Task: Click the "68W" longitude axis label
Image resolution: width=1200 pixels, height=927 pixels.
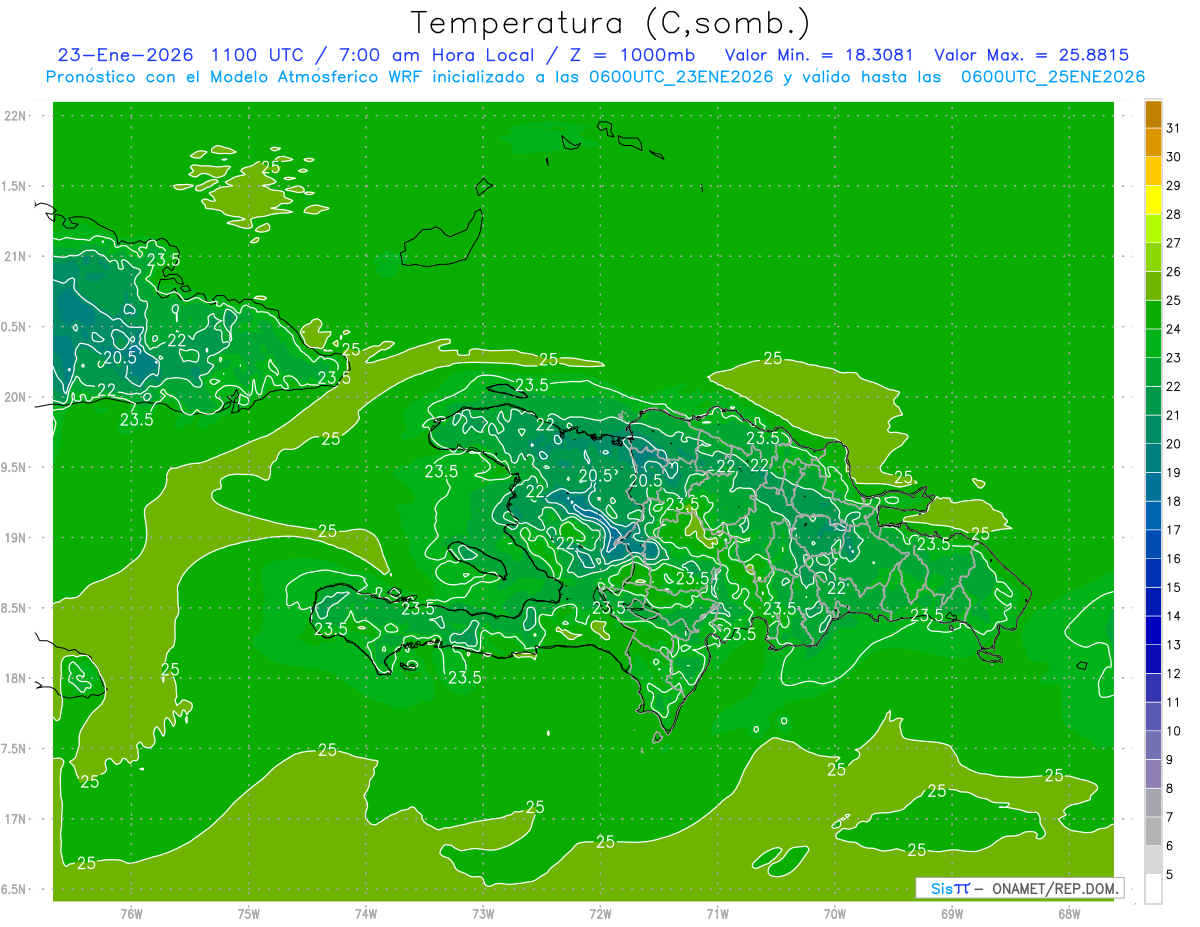Action: (x=1069, y=914)
